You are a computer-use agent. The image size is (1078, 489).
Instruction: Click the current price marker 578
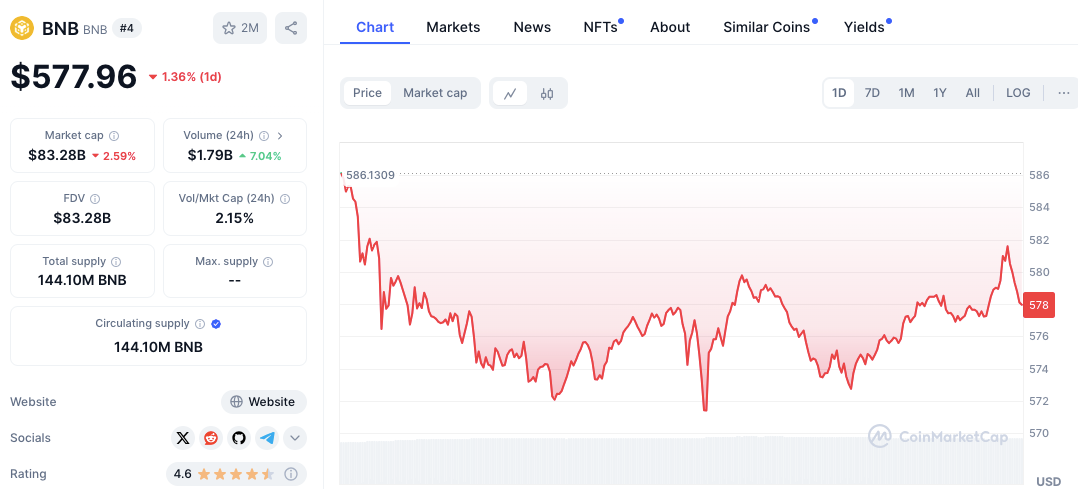point(1039,305)
